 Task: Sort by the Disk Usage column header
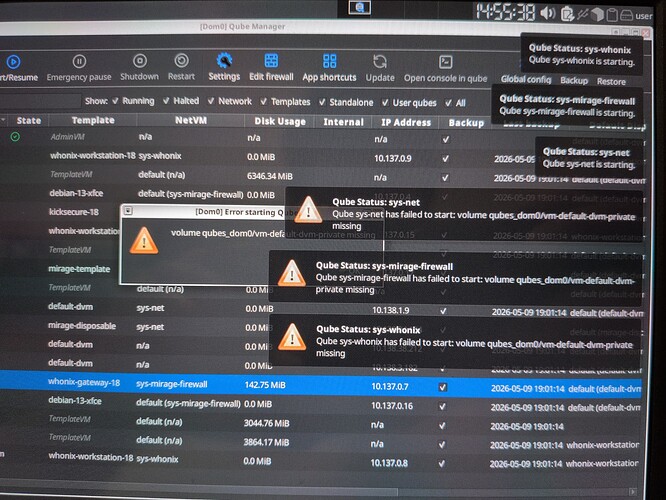coord(279,121)
